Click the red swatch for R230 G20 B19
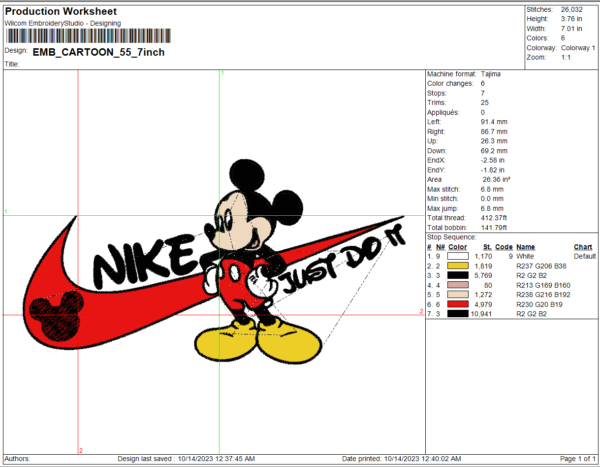 [x=458, y=304]
